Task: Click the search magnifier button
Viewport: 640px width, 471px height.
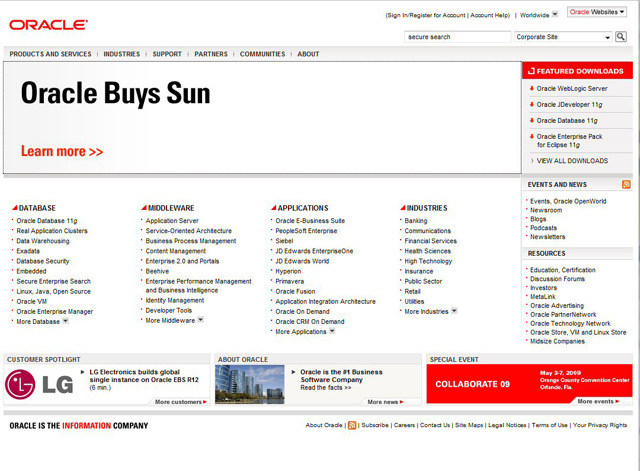Action: 621,37
